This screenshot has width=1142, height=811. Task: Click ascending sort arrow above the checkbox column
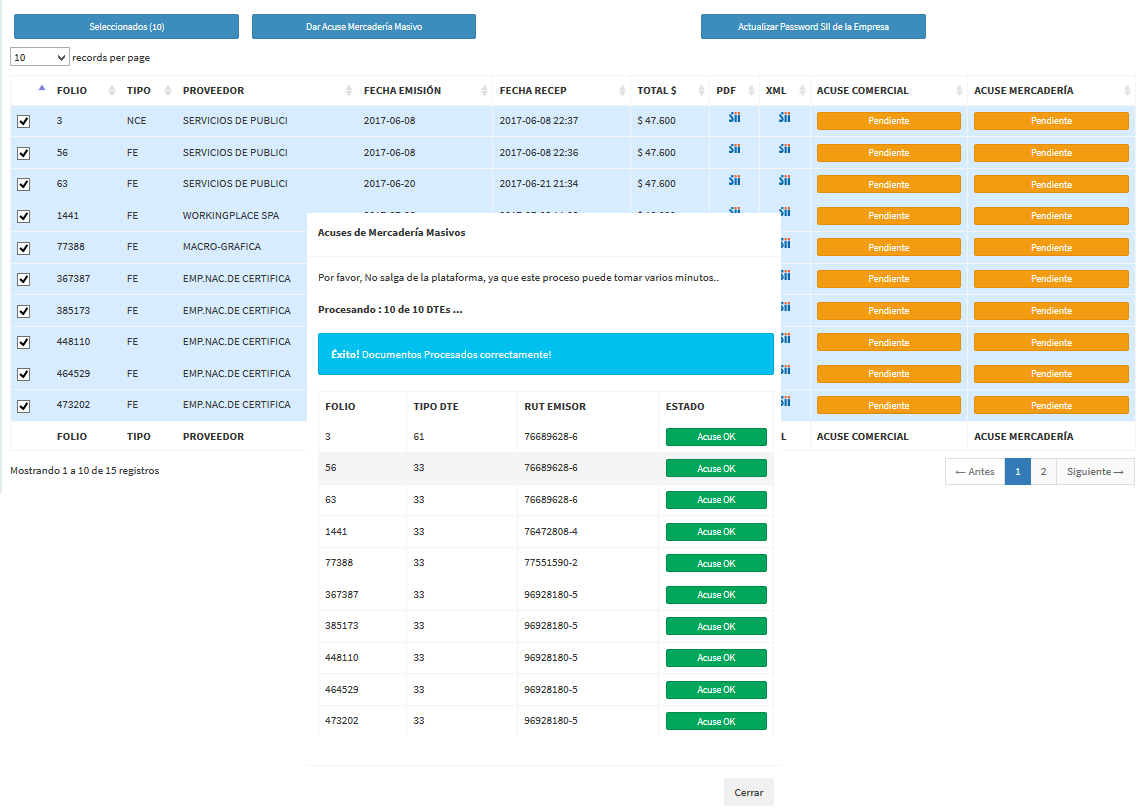click(x=42, y=88)
